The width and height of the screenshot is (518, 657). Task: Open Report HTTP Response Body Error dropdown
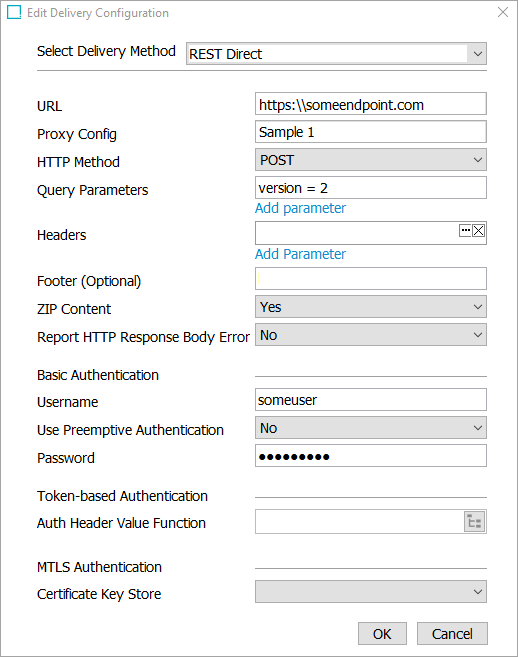pos(370,335)
